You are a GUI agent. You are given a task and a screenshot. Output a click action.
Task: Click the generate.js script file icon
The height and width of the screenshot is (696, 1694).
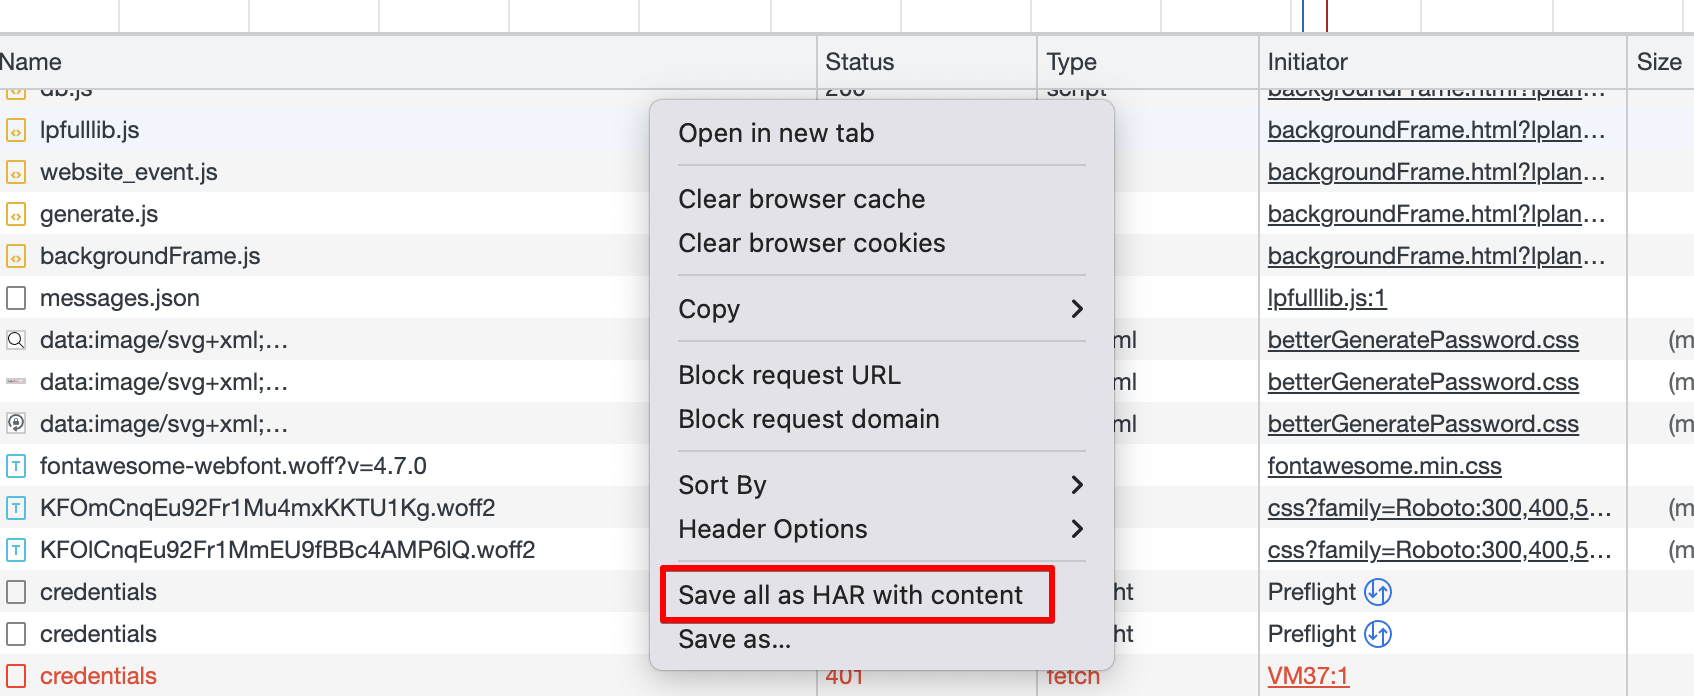[x=16, y=214]
